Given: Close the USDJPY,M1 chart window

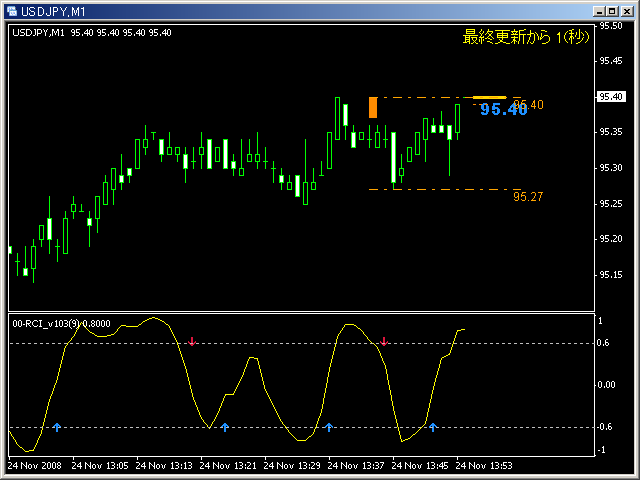Looking at the screenshot, I should pos(627,11).
